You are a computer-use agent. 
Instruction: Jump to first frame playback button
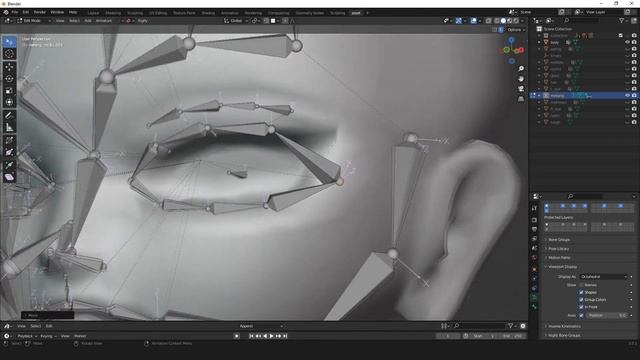click(251, 336)
